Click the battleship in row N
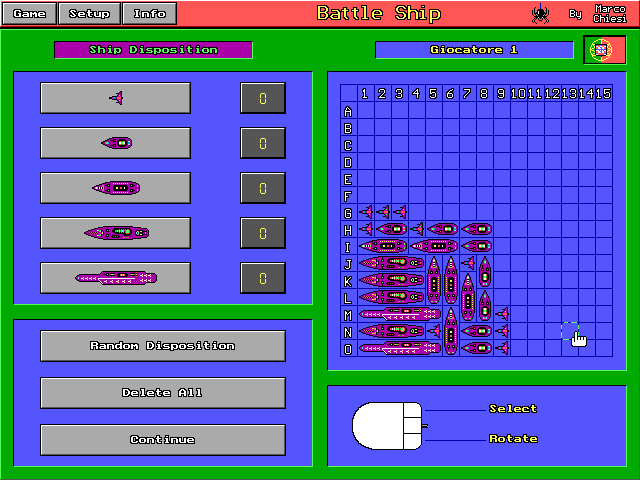This screenshot has width=640, height=480. [x=391, y=331]
